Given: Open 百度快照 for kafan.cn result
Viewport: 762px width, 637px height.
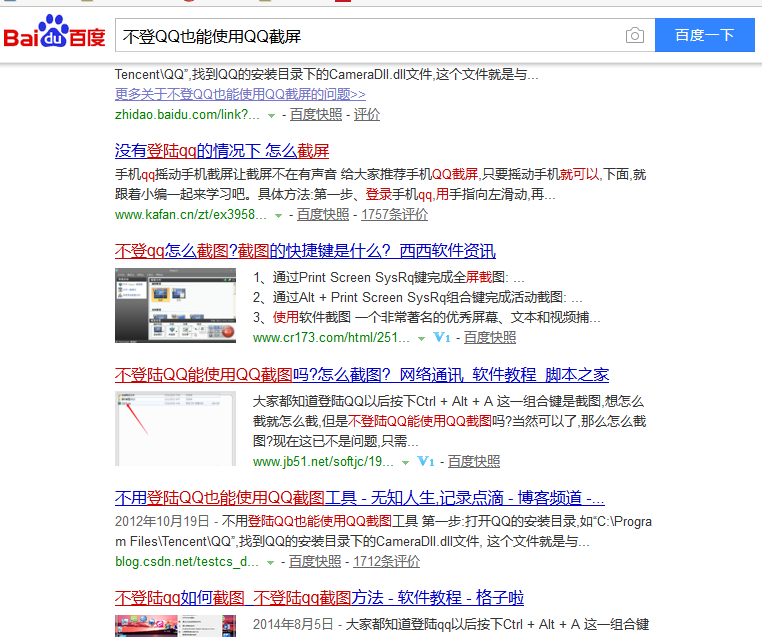Looking at the screenshot, I should (x=323, y=214).
